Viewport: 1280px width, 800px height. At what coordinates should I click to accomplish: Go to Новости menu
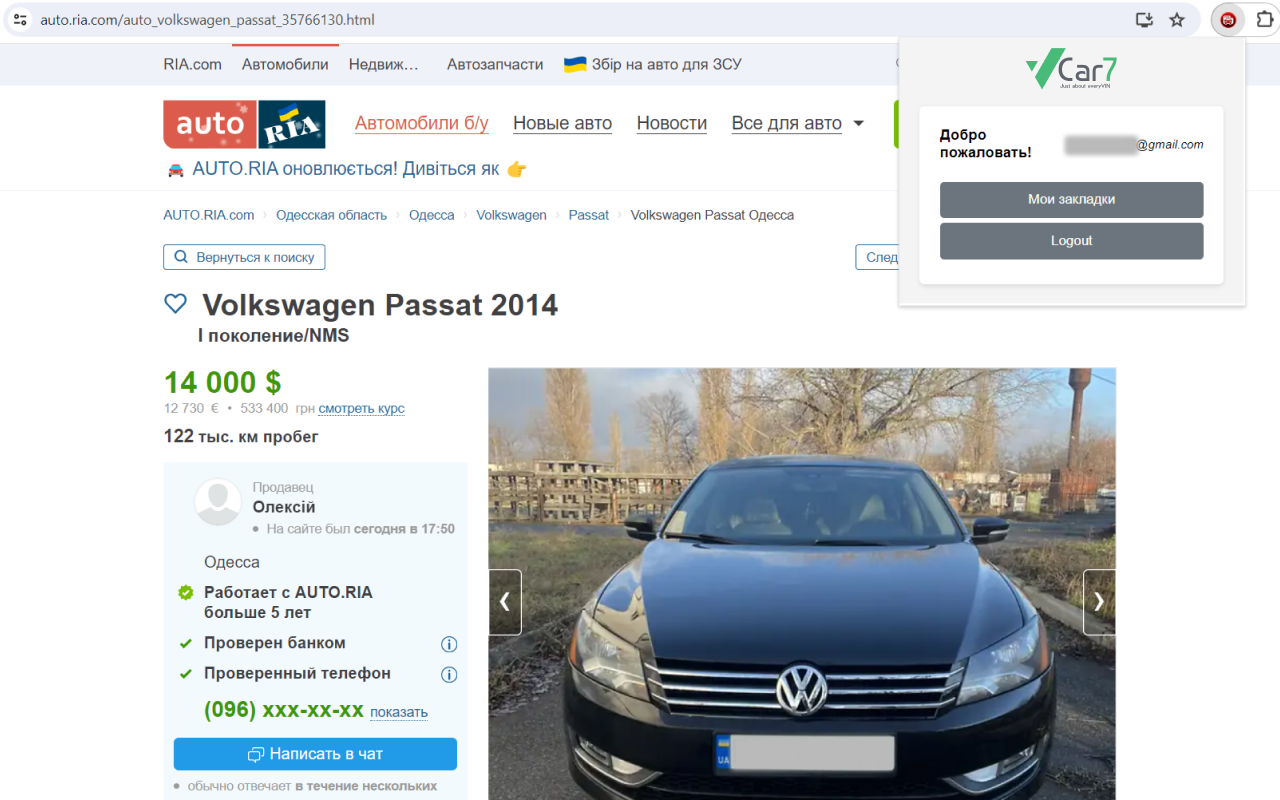(x=672, y=123)
